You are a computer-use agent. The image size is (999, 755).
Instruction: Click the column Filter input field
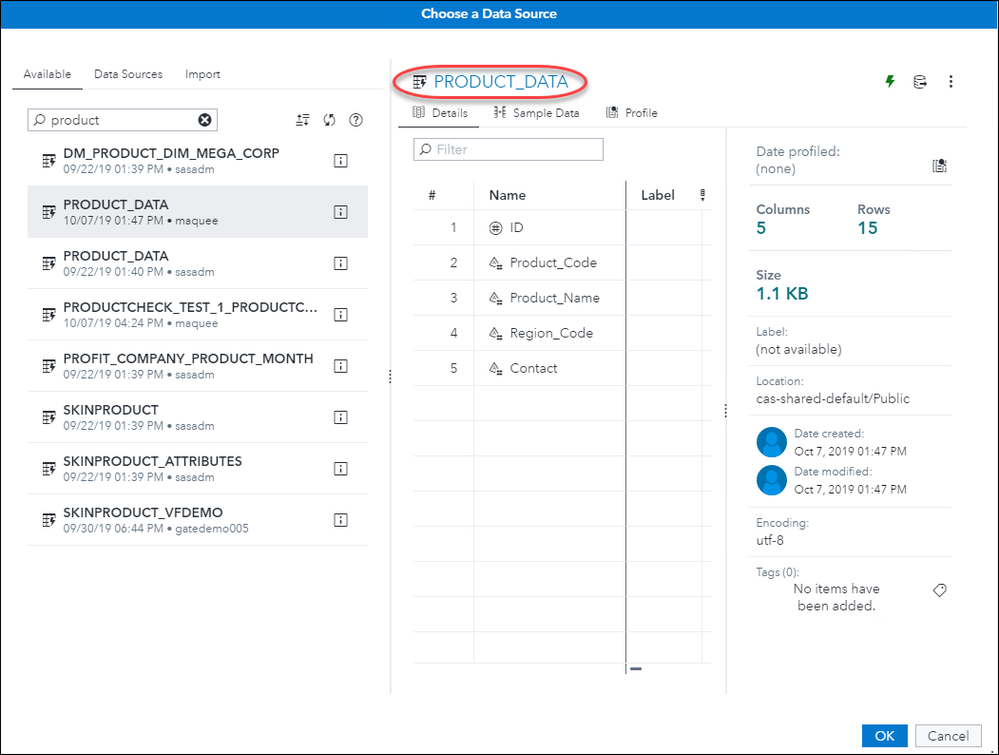coord(509,150)
